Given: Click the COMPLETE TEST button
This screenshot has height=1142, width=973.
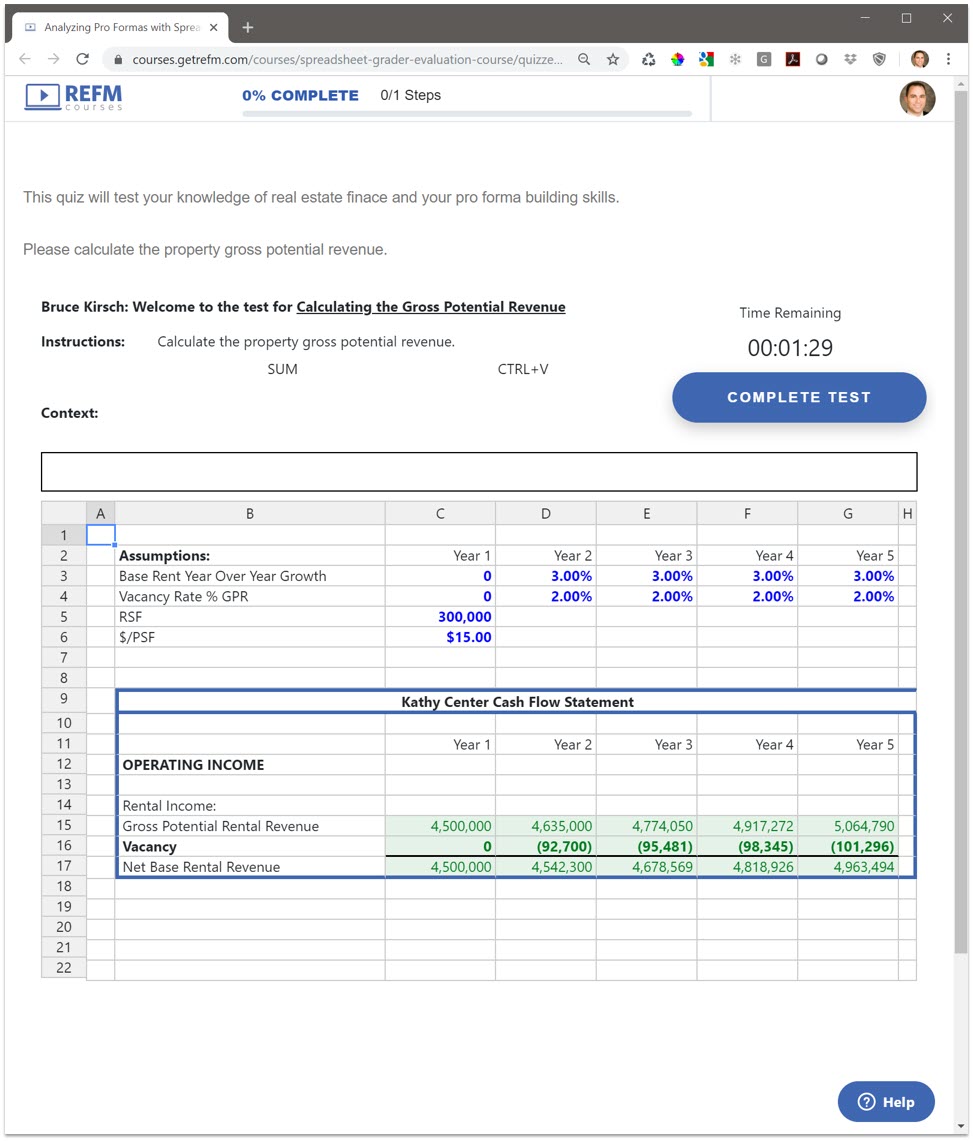Looking at the screenshot, I should point(799,398).
